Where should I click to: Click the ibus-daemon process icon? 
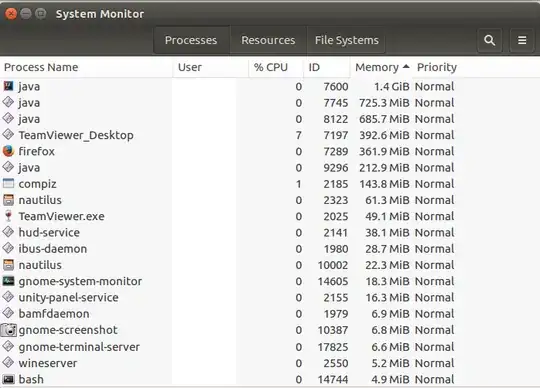click(x=8, y=248)
